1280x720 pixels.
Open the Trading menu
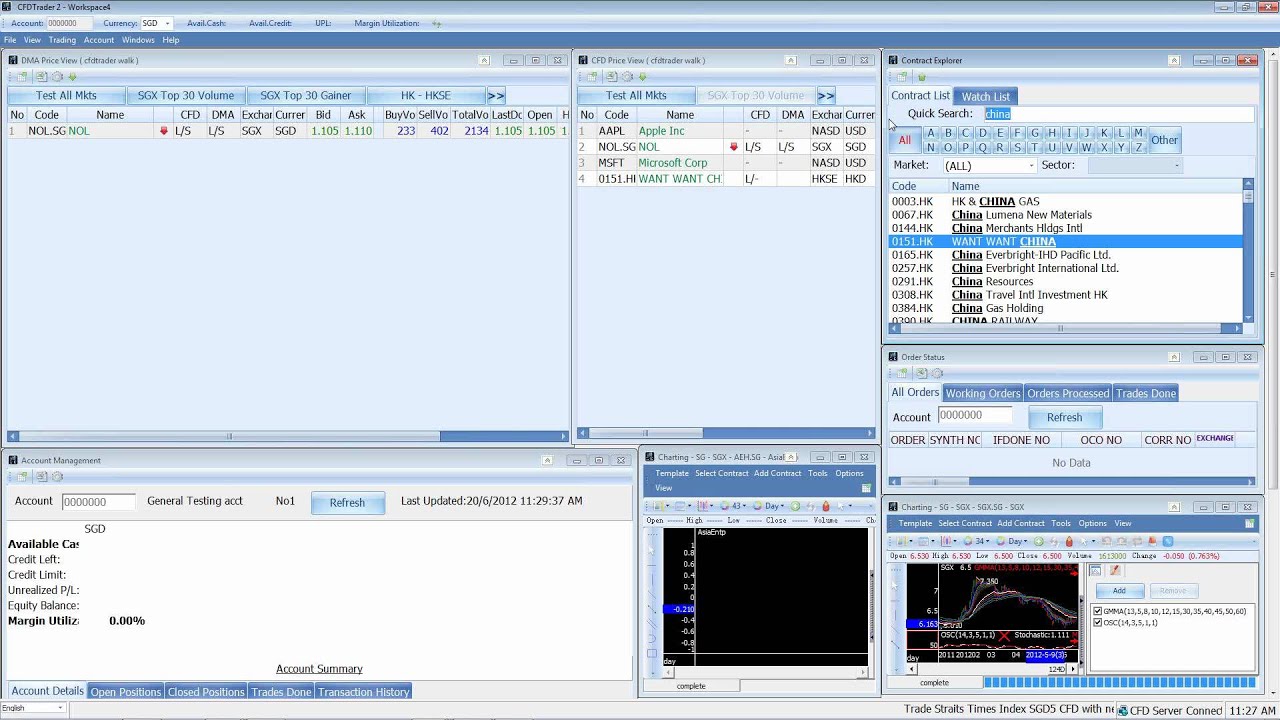(x=62, y=40)
